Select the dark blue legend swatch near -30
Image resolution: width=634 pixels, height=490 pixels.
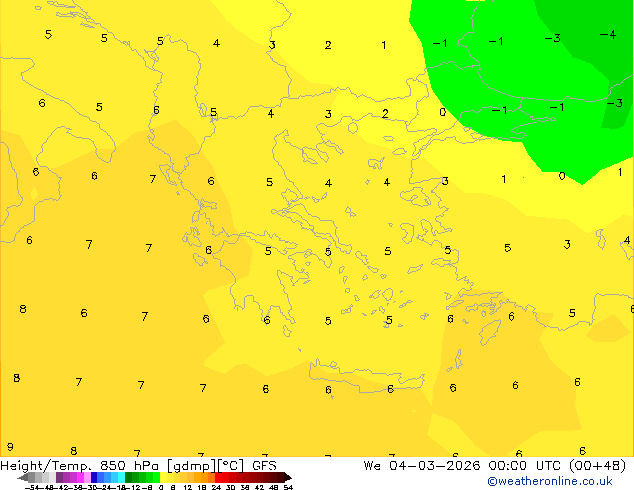pyautogui.click(x=94, y=477)
